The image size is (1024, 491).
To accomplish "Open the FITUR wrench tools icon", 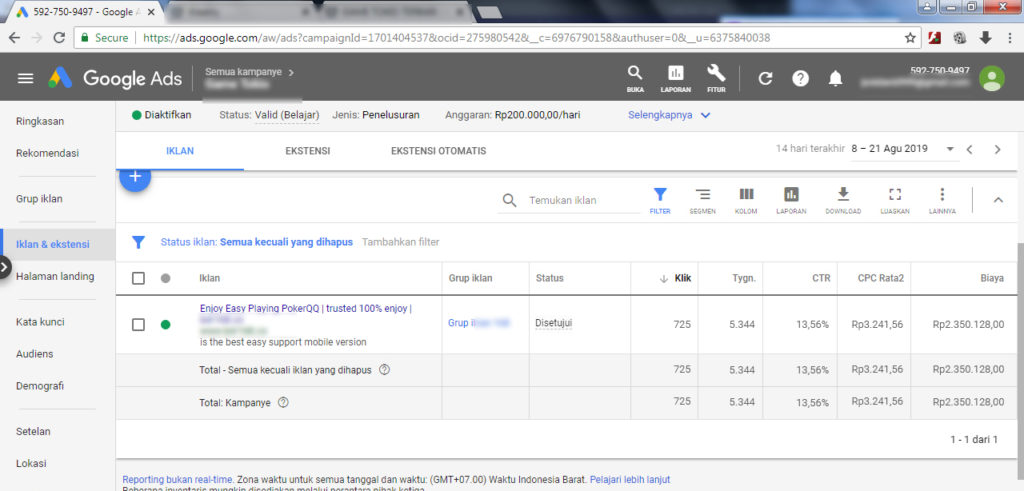I will (x=716, y=78).
